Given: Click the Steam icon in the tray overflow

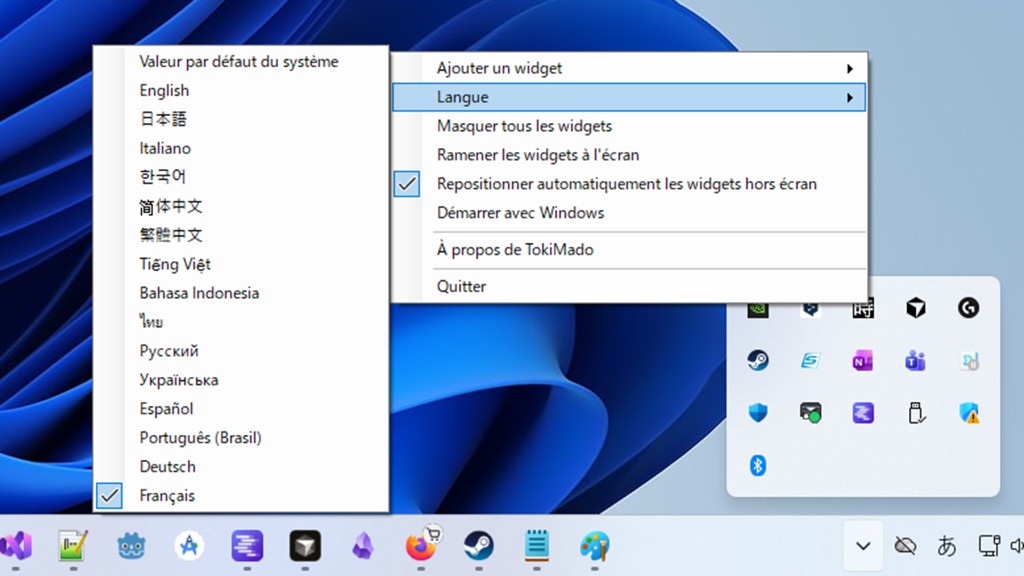Looking at the screenshot, I should click(x=758, y=360).
